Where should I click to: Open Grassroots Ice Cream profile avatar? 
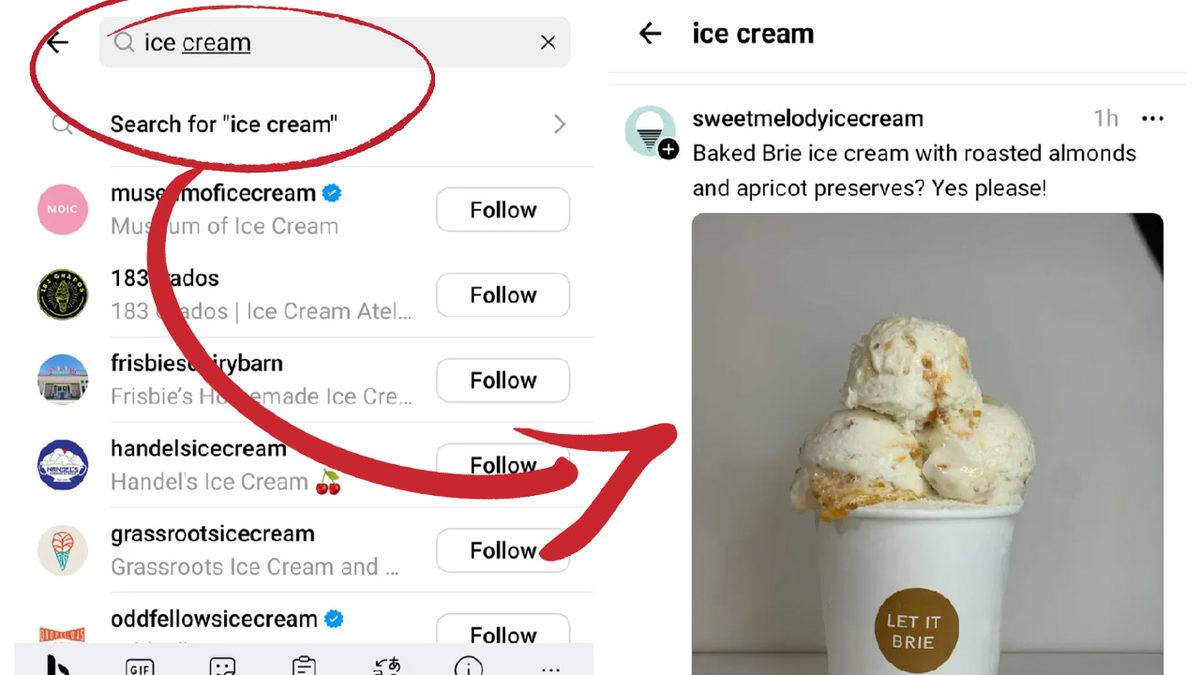click(x=63, y=551)
